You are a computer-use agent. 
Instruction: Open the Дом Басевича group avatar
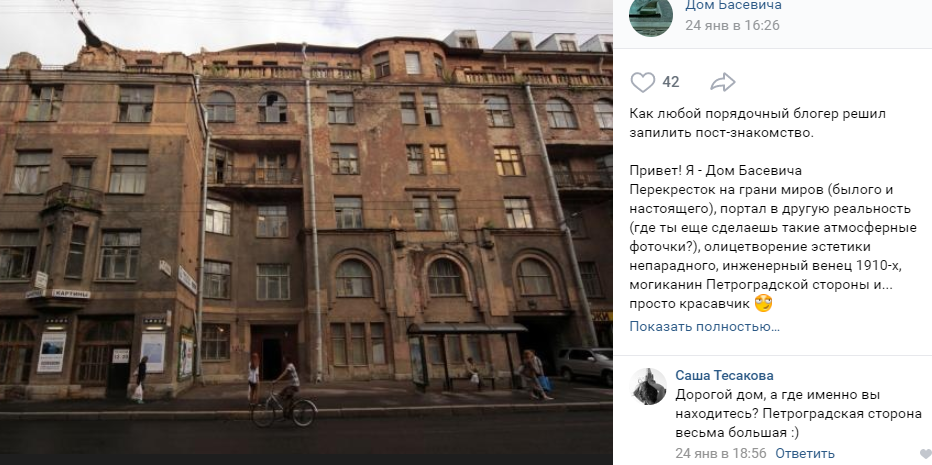pos(651,15)
